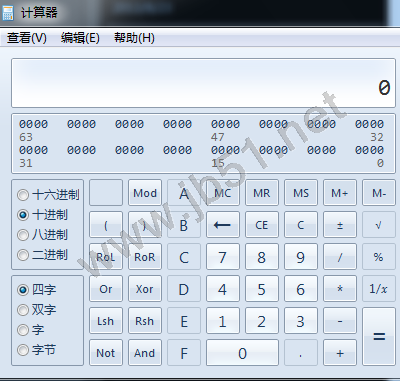Screen dimensions: 400x381
Task: Click the Not bitwise button
Action: (x=106, y=353)
